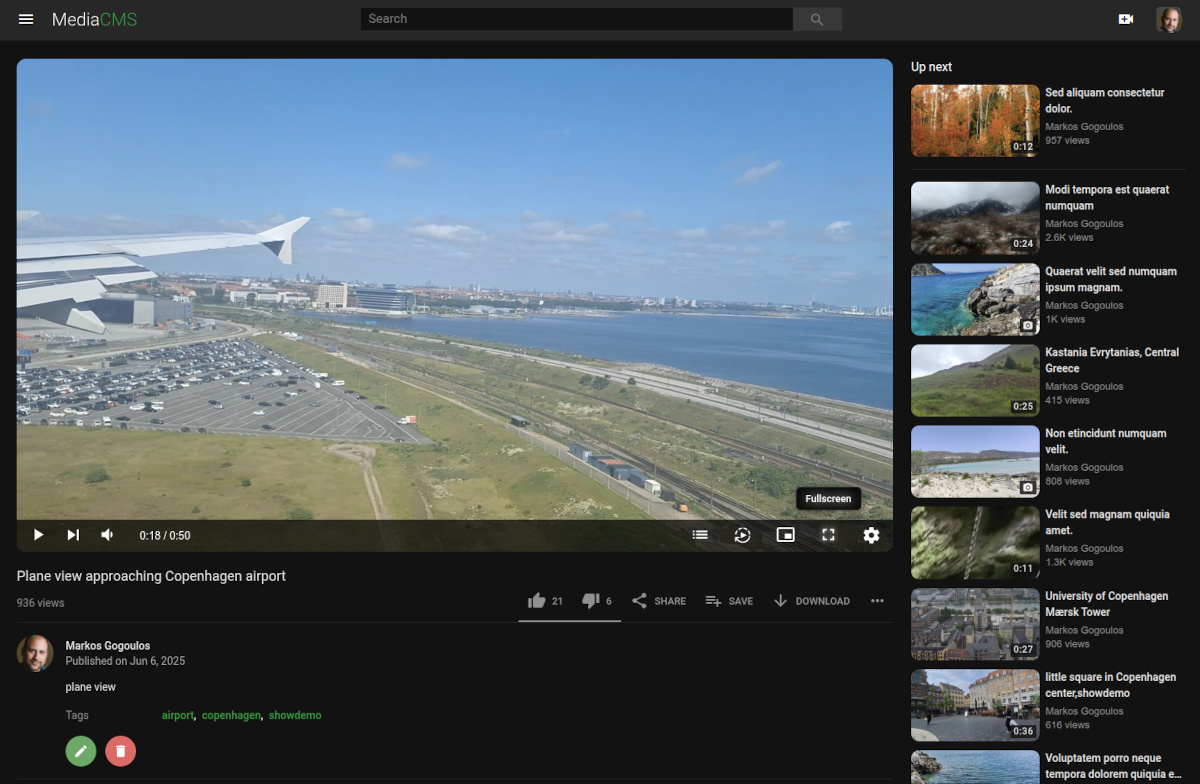The height and width of the screenshot is (784, 1200).
Task: Click the DOWNLOAD button
Action: 811,601
